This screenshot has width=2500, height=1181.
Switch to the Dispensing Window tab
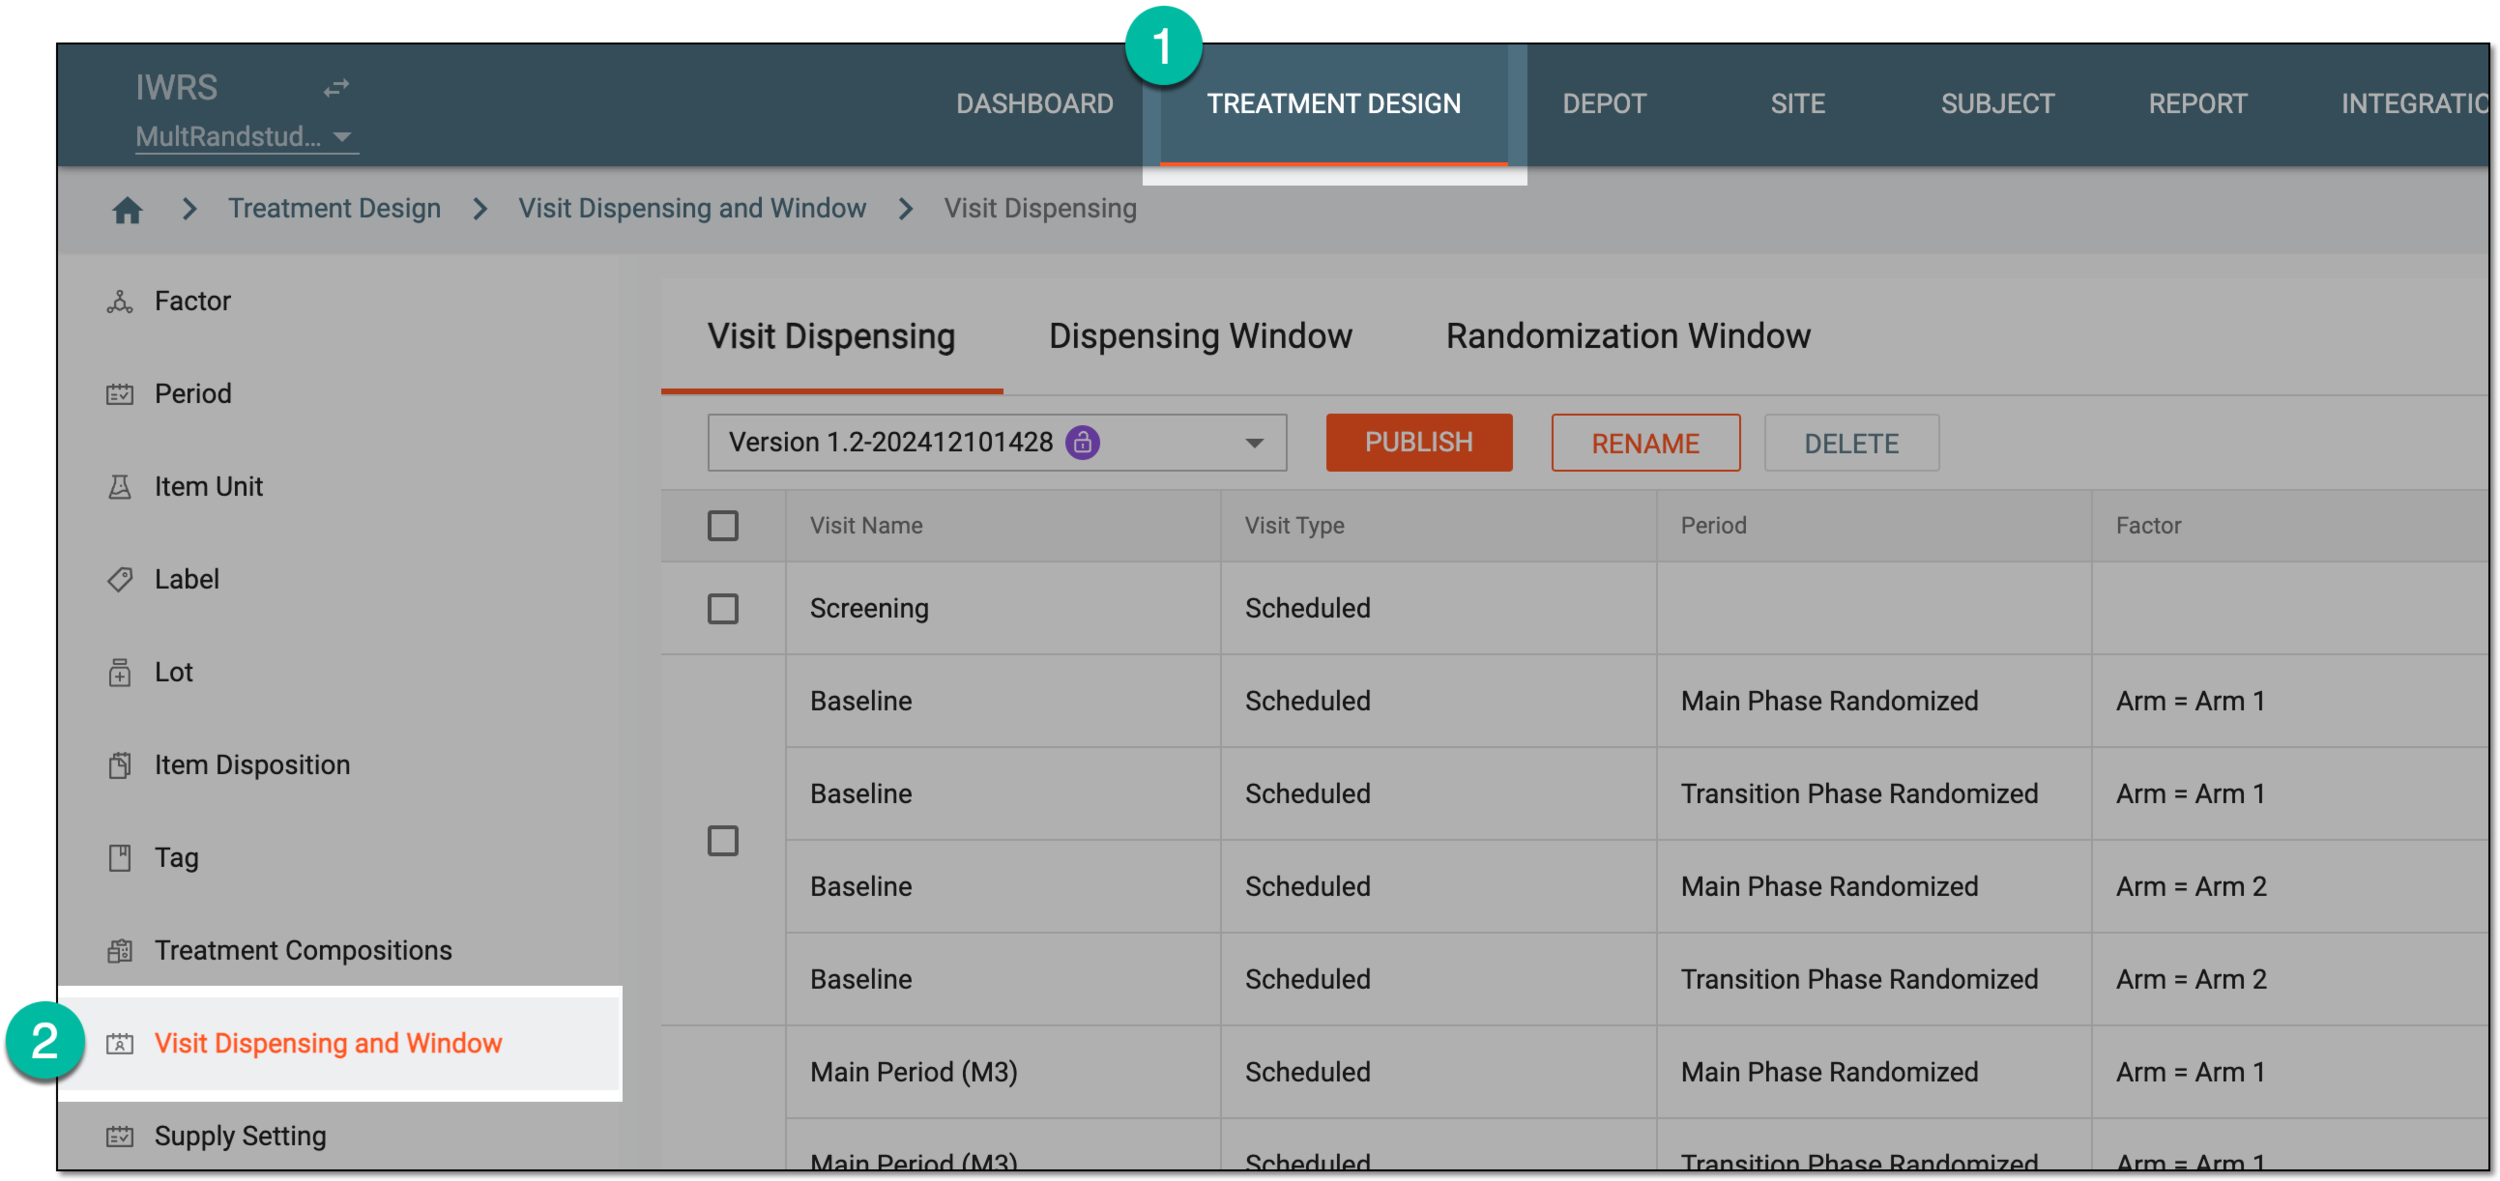(x=1200, y=337)
